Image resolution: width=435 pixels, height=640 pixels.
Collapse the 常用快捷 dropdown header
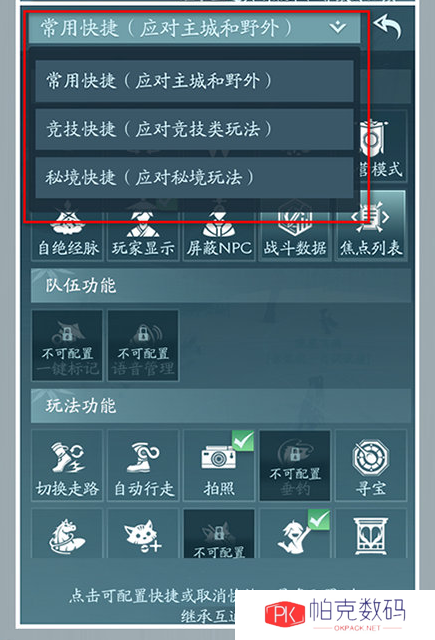[194, 28]
